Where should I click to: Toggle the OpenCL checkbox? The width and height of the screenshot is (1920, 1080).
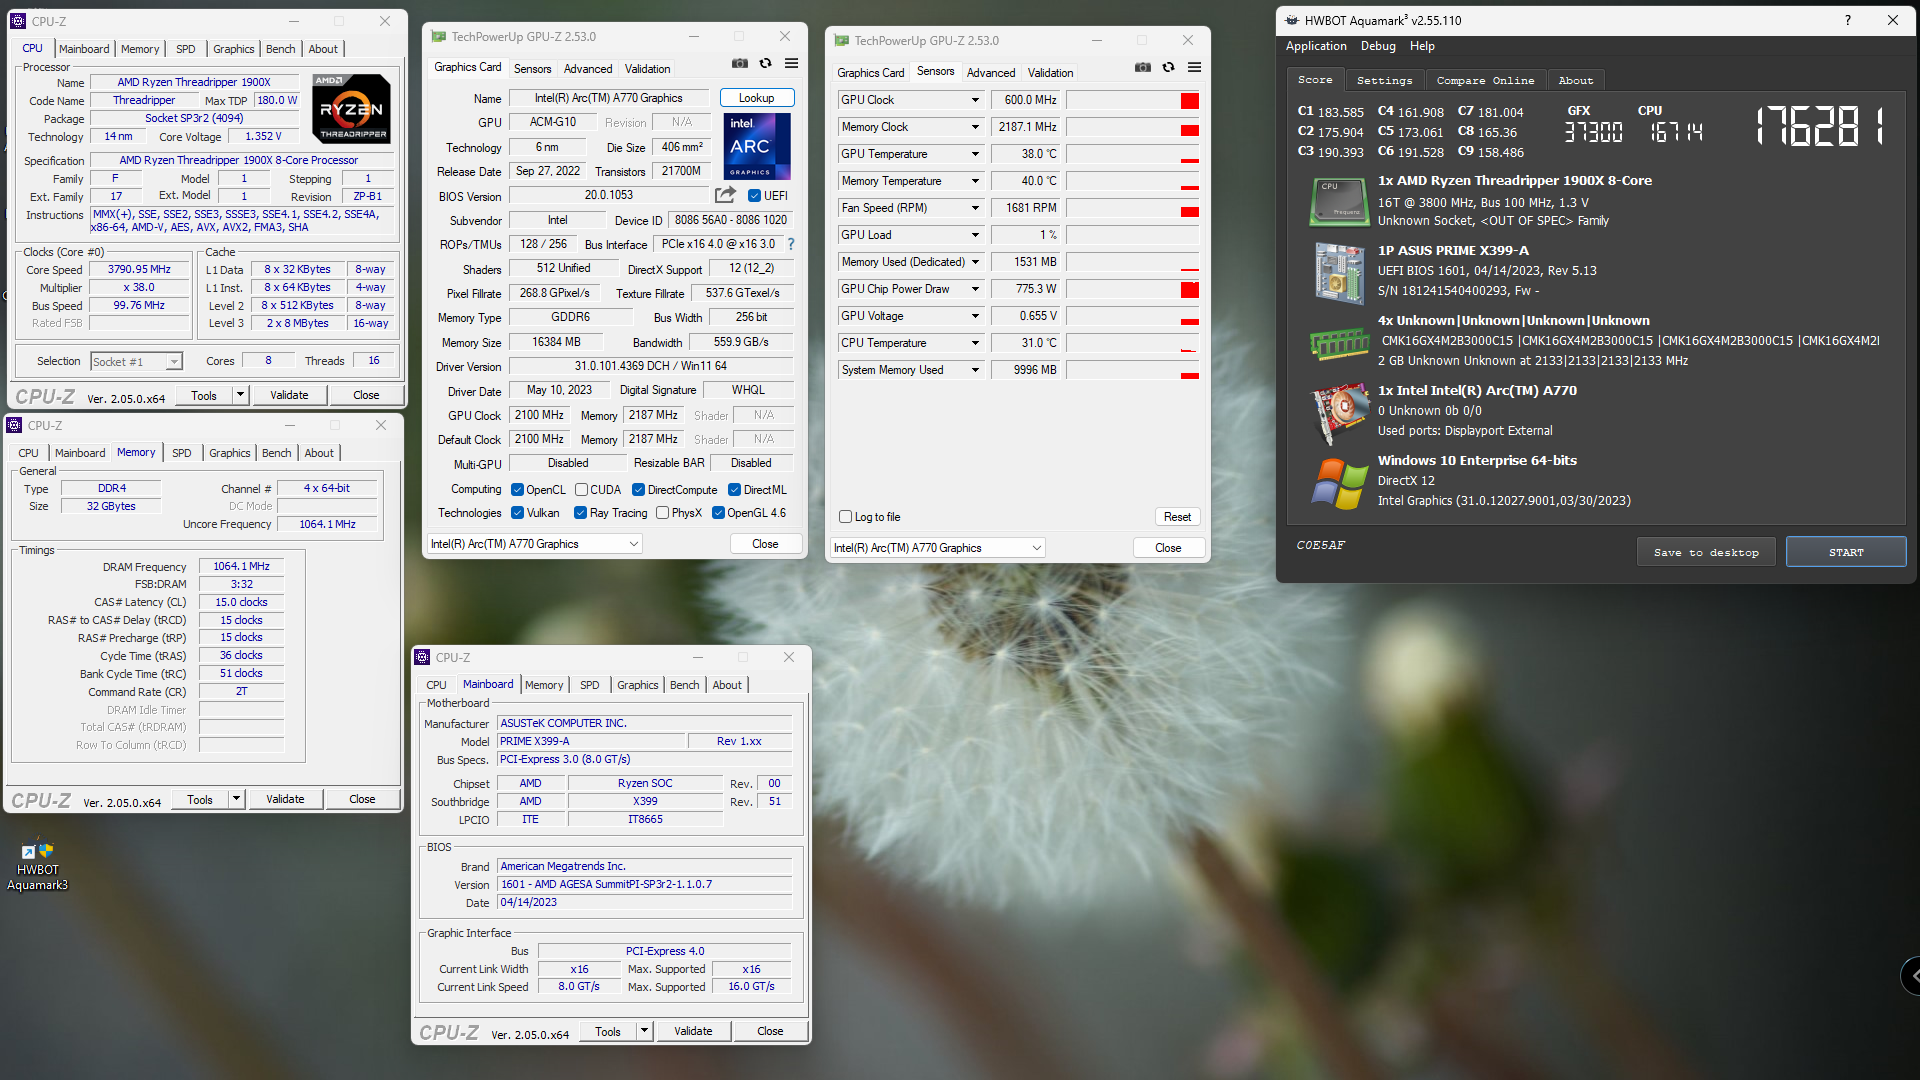[518, 490]
